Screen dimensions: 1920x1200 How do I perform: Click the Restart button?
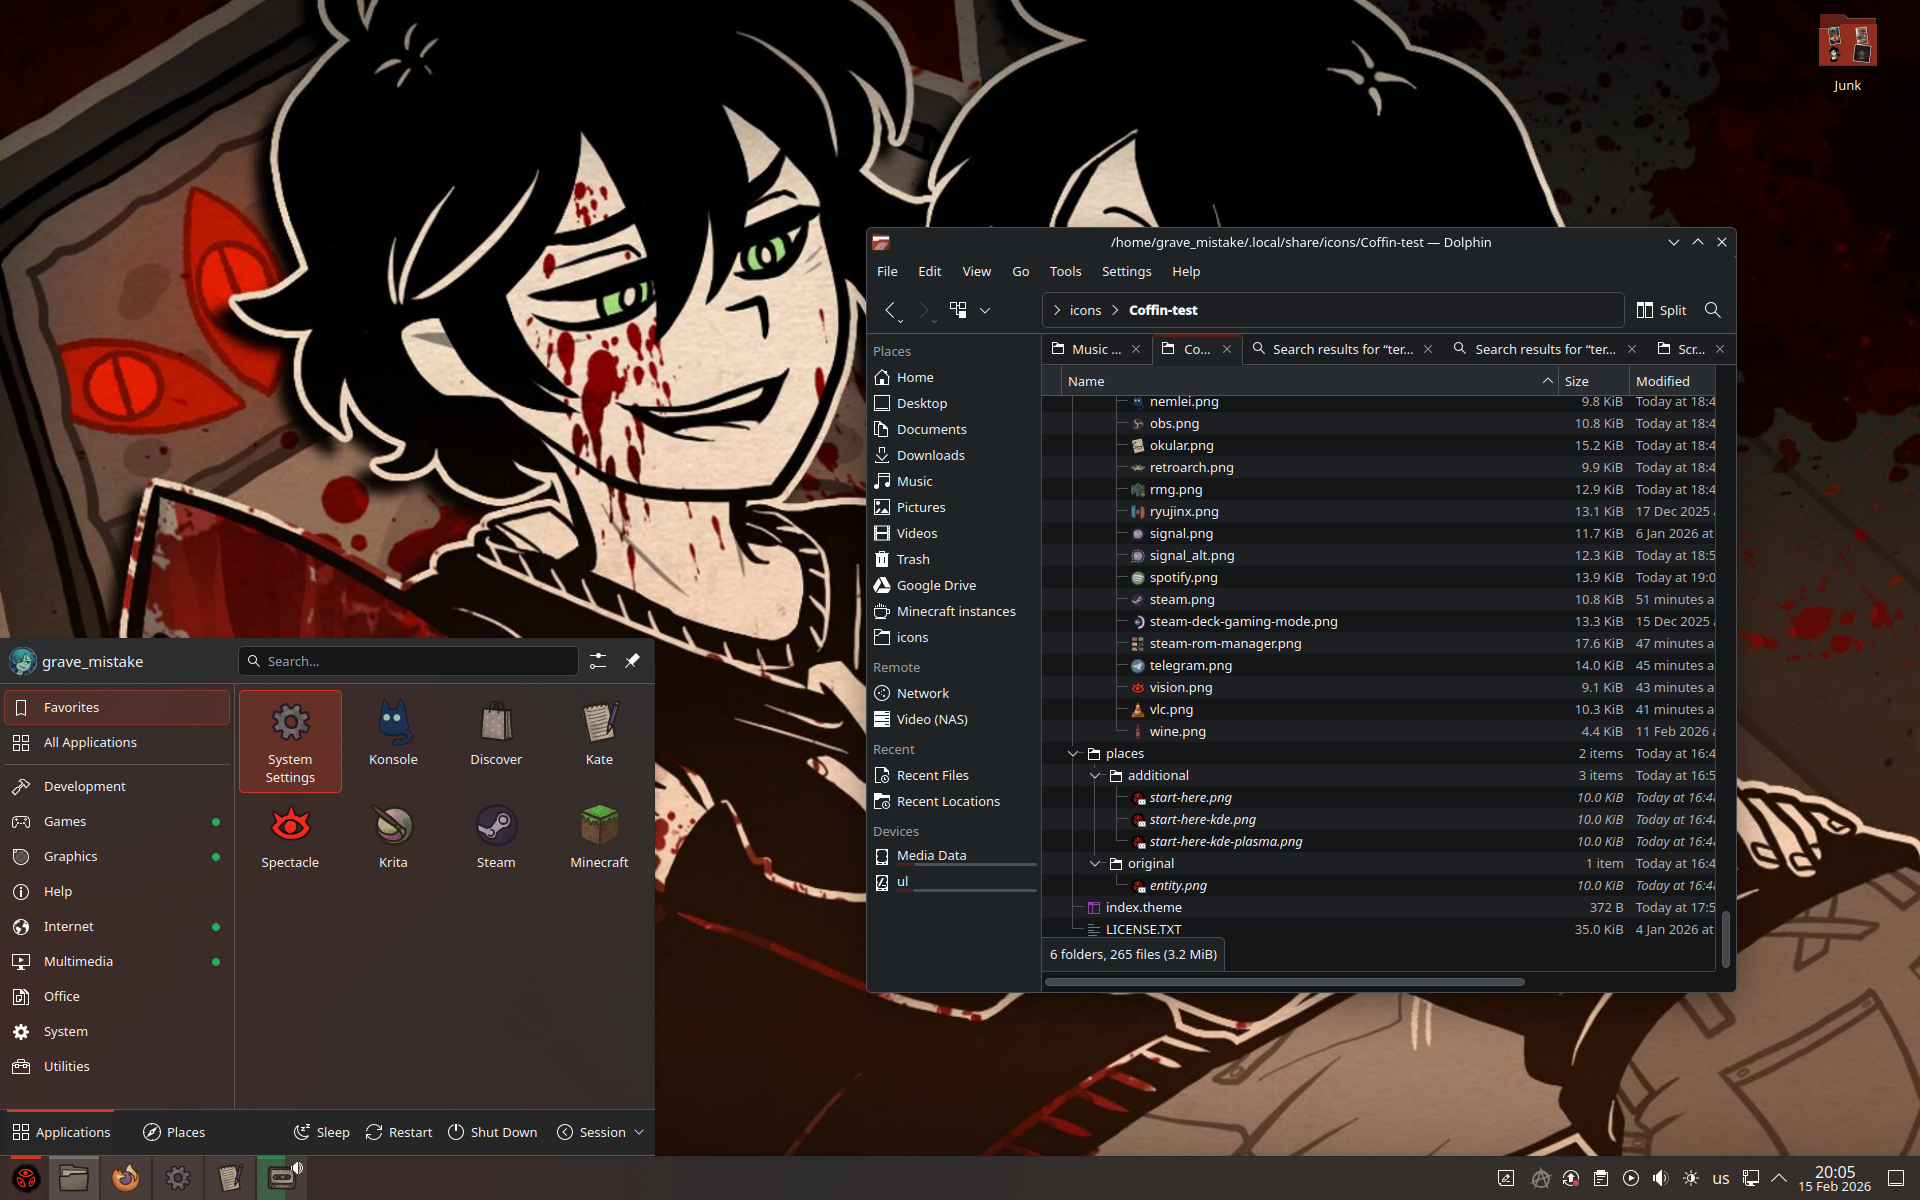tap(399, 1132)
